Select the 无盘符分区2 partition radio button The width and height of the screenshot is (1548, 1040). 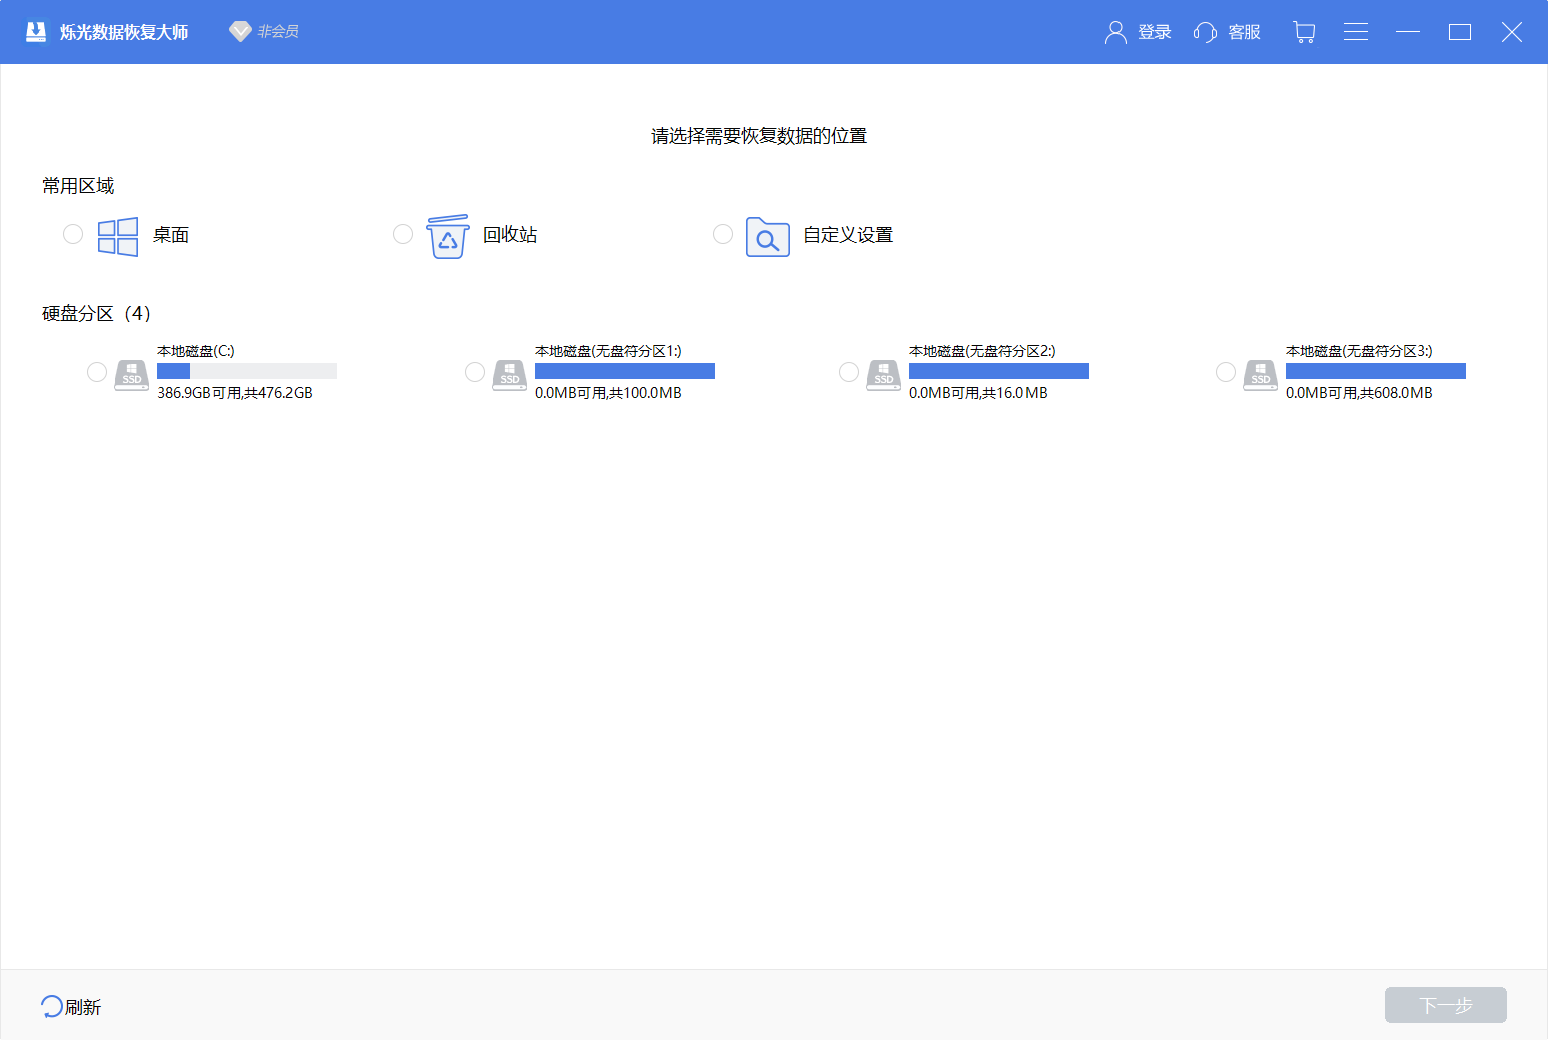click(x=849, y=371)
